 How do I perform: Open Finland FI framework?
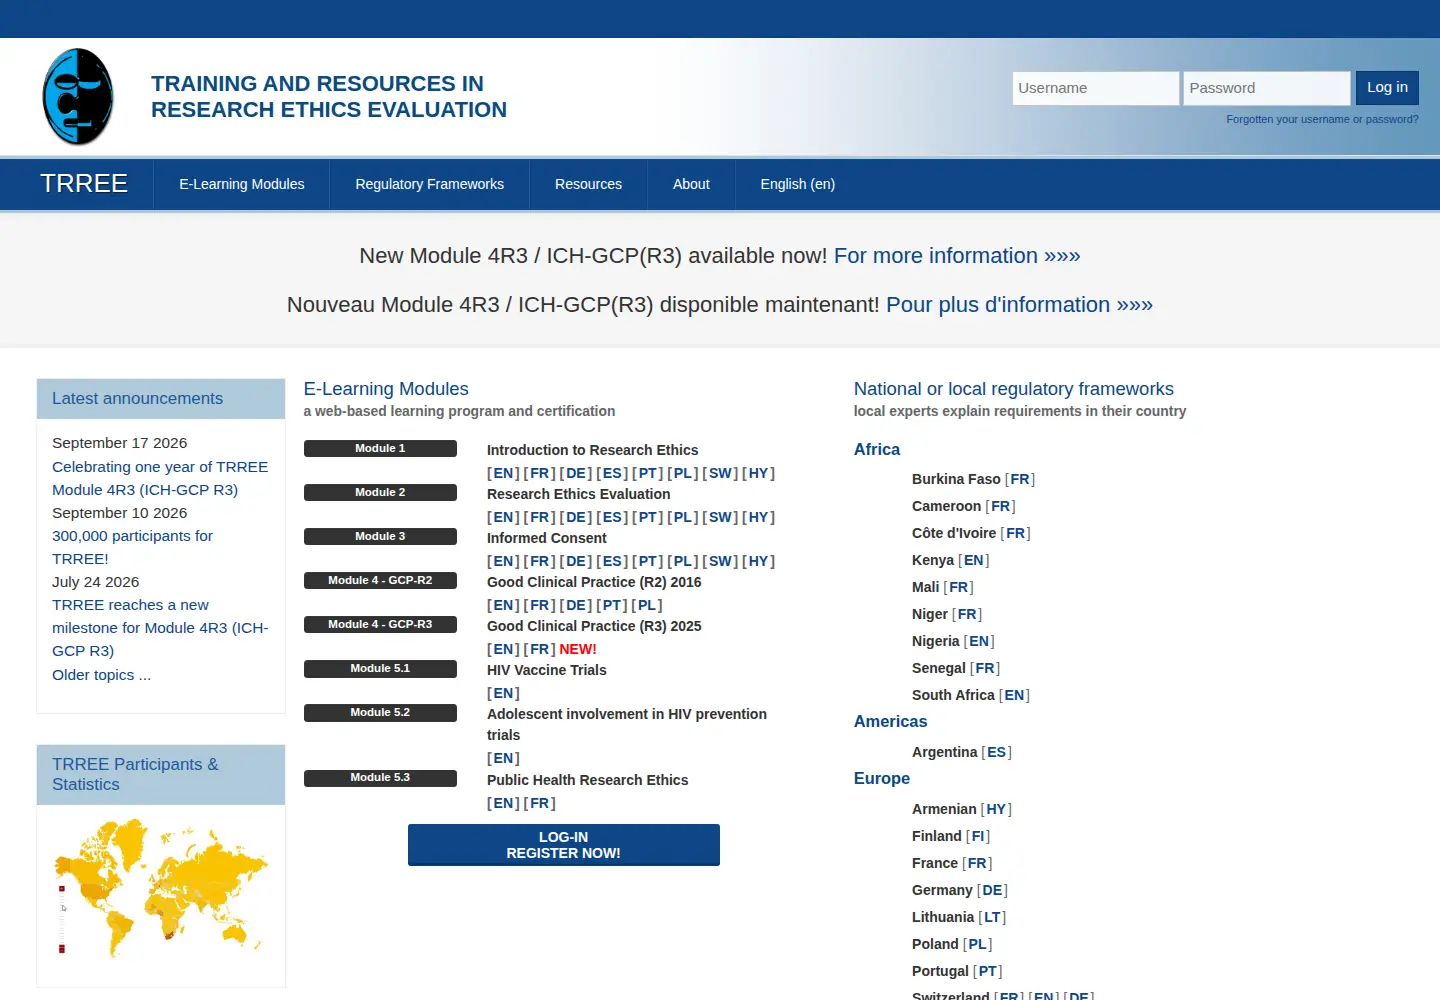[978, 836]
